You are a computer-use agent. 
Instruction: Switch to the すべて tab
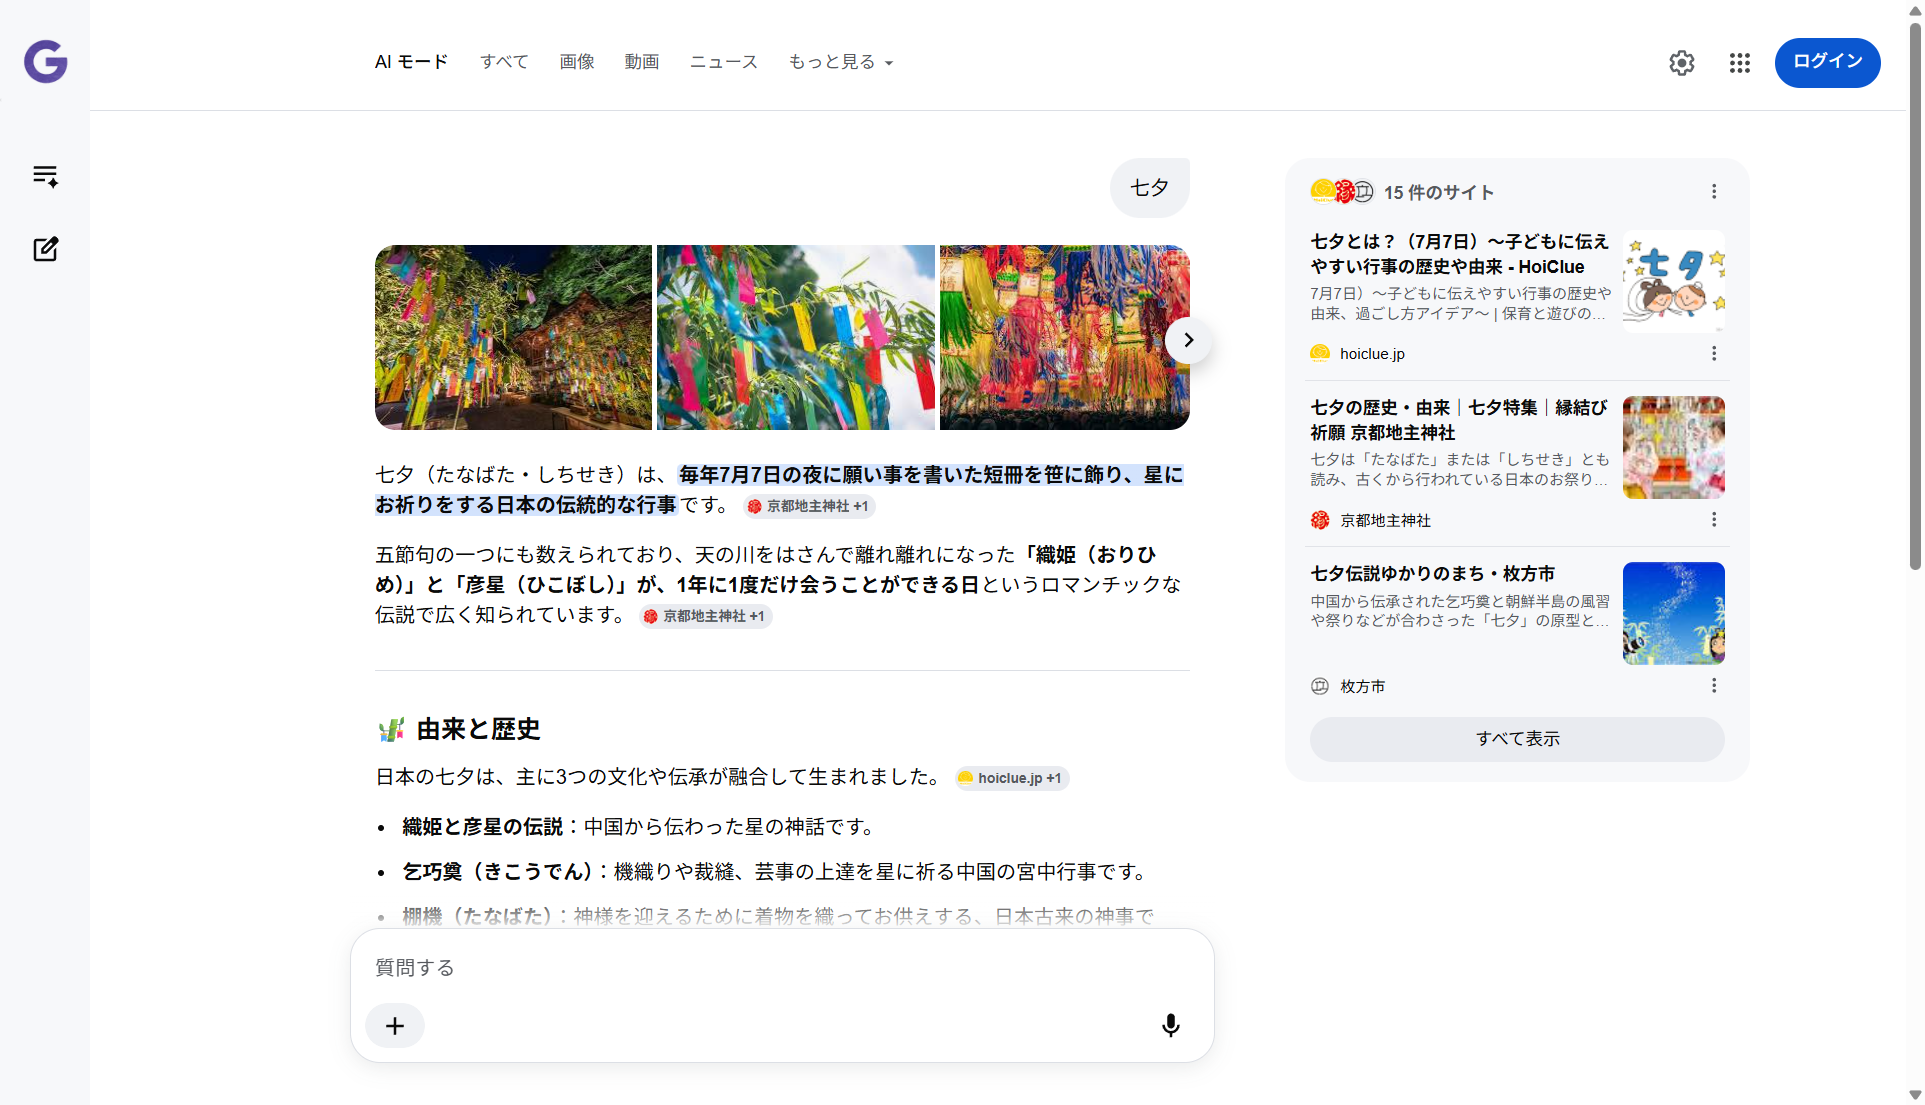pos(504,62)
